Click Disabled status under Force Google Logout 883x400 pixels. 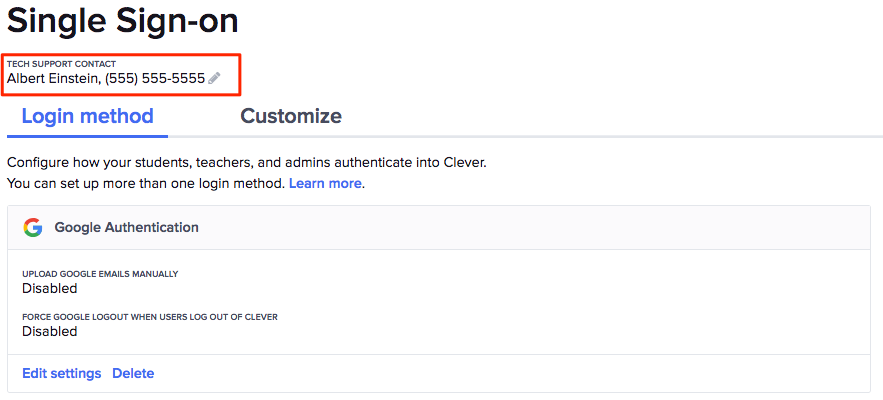(x=50, y=331)
